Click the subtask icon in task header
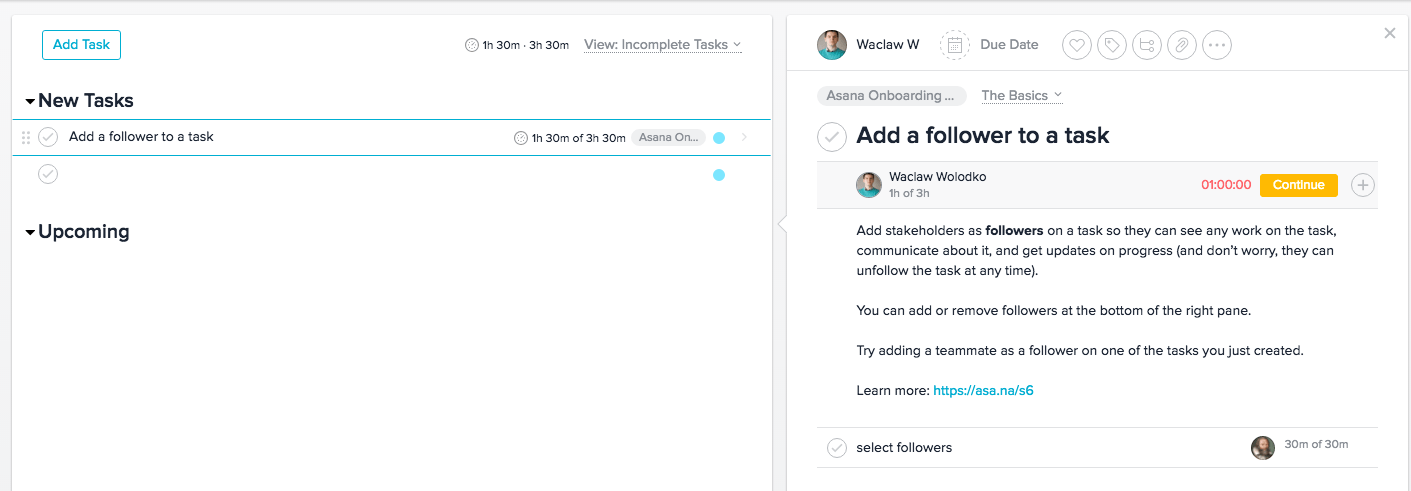Screen dimensions: 1411x491 (1146, 45)
